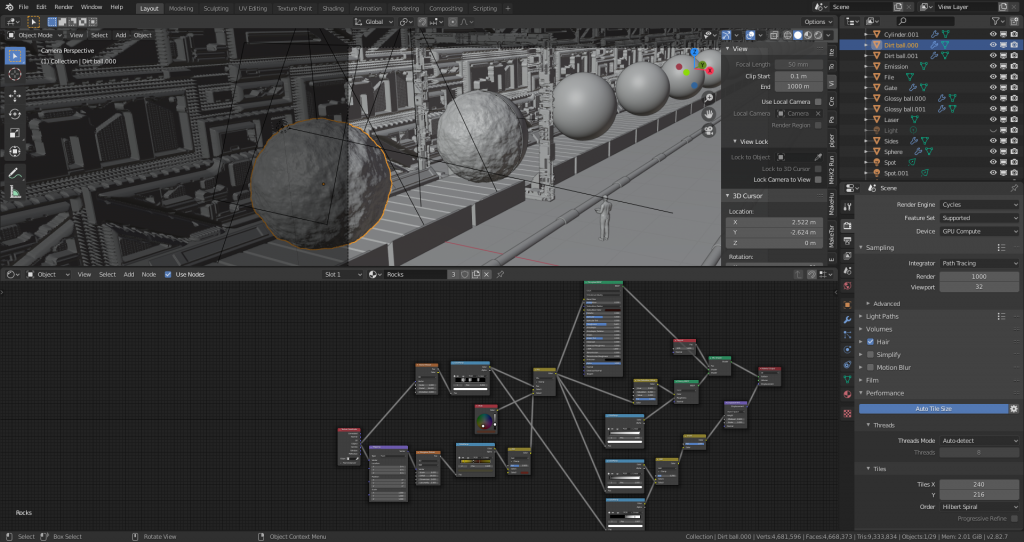Select the 3D Cursor tool
The height and width of the screenshot is (542, 1024).
click(15, 74)
